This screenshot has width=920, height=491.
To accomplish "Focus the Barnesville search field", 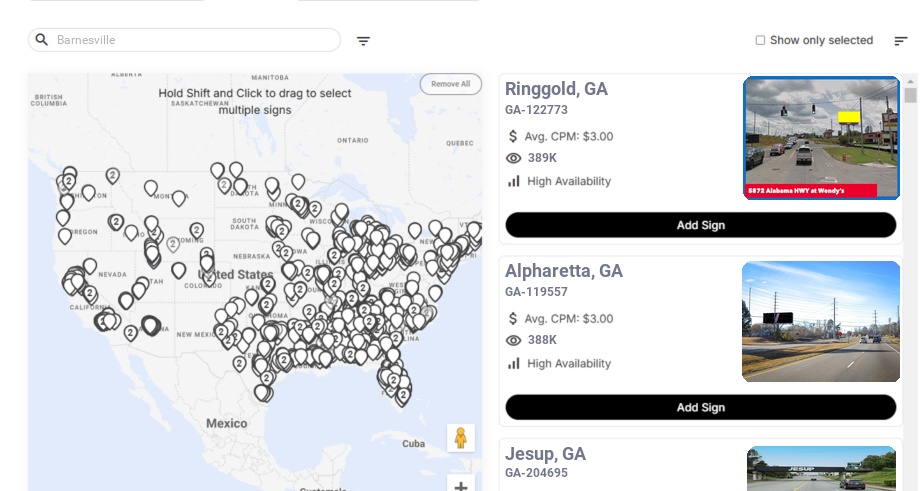I will (x=195, y=40).
